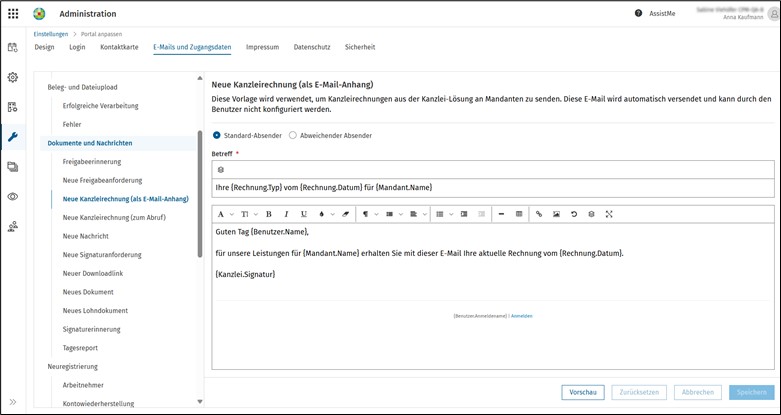781x415 pixels.
Task: Open text color dropdown
Action: (x=326, y=214)
